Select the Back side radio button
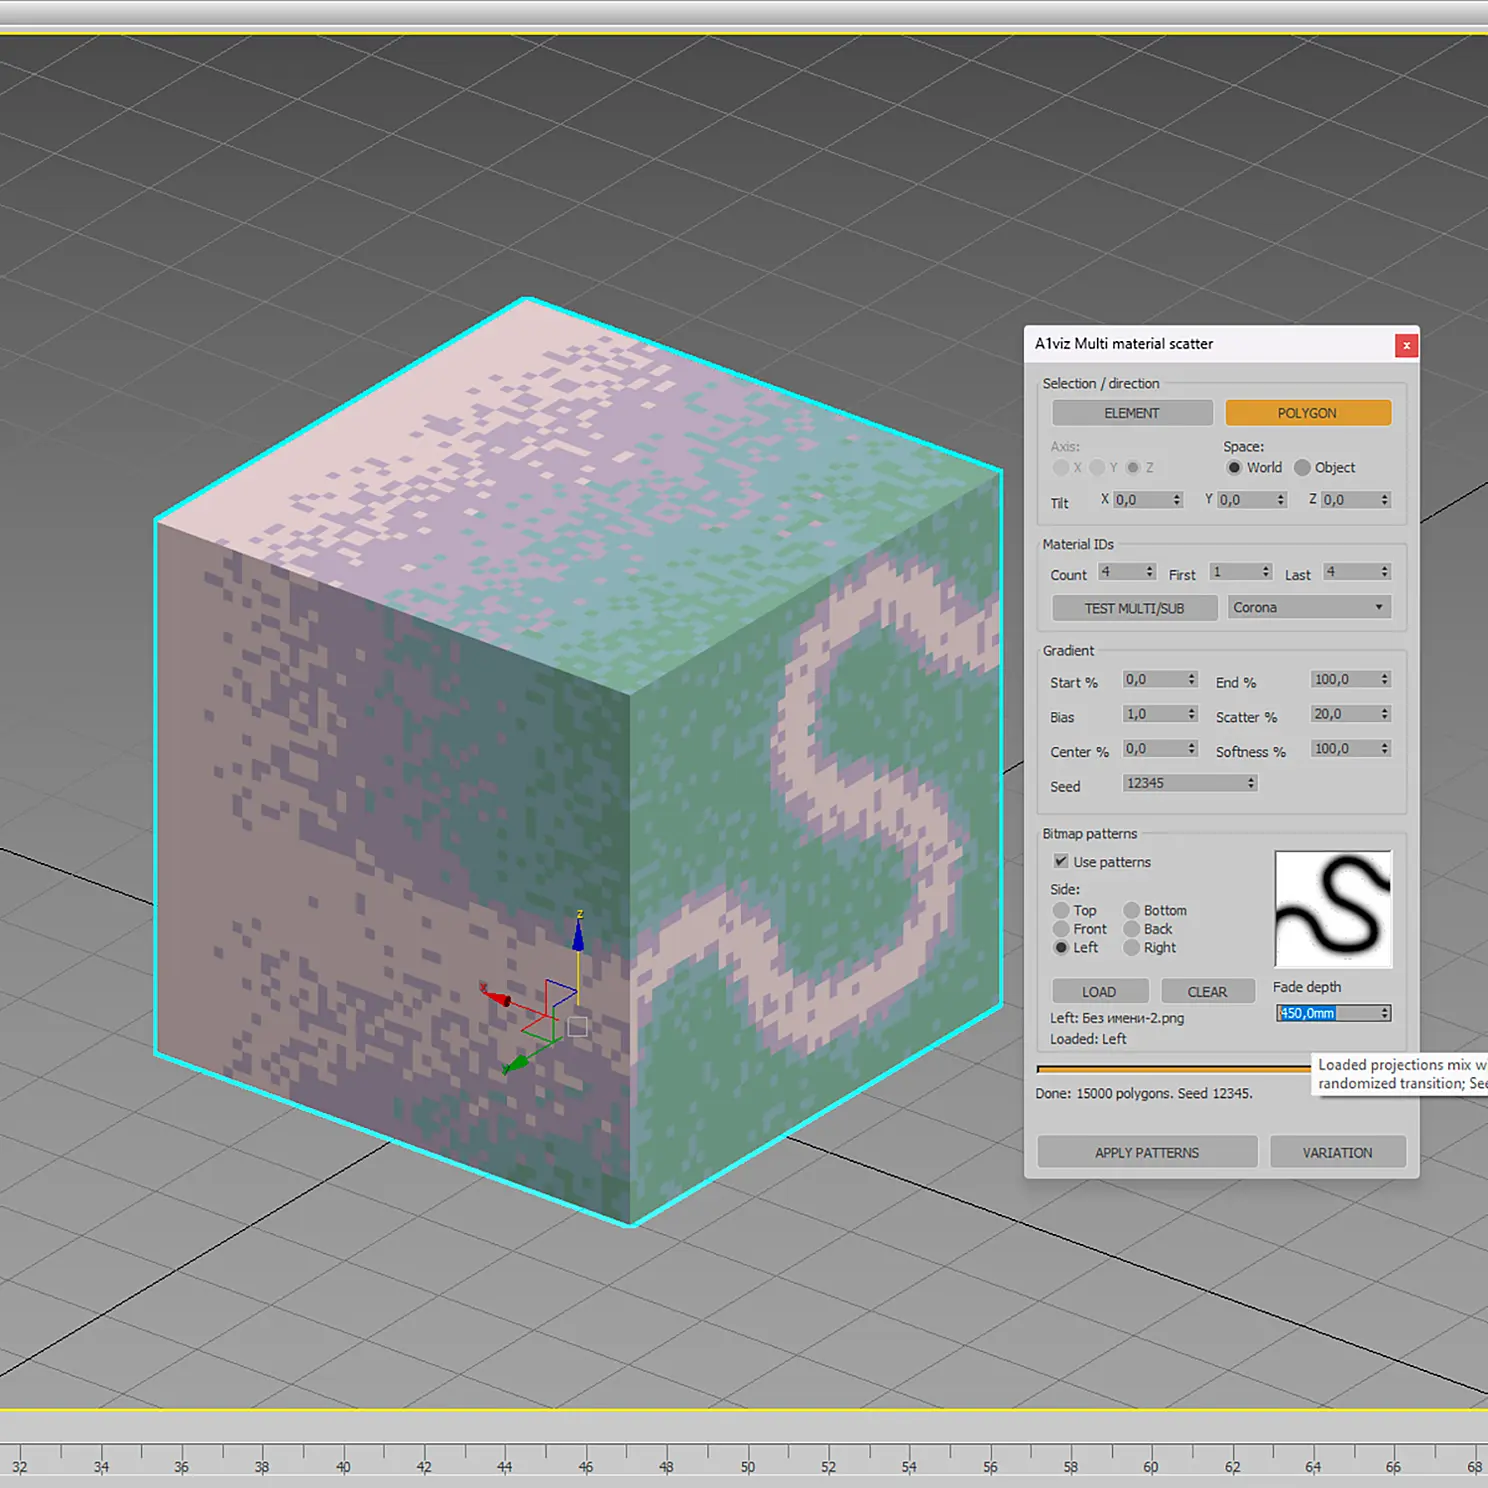Viewport: 1488px width, 1488px height. [1132, 929]
